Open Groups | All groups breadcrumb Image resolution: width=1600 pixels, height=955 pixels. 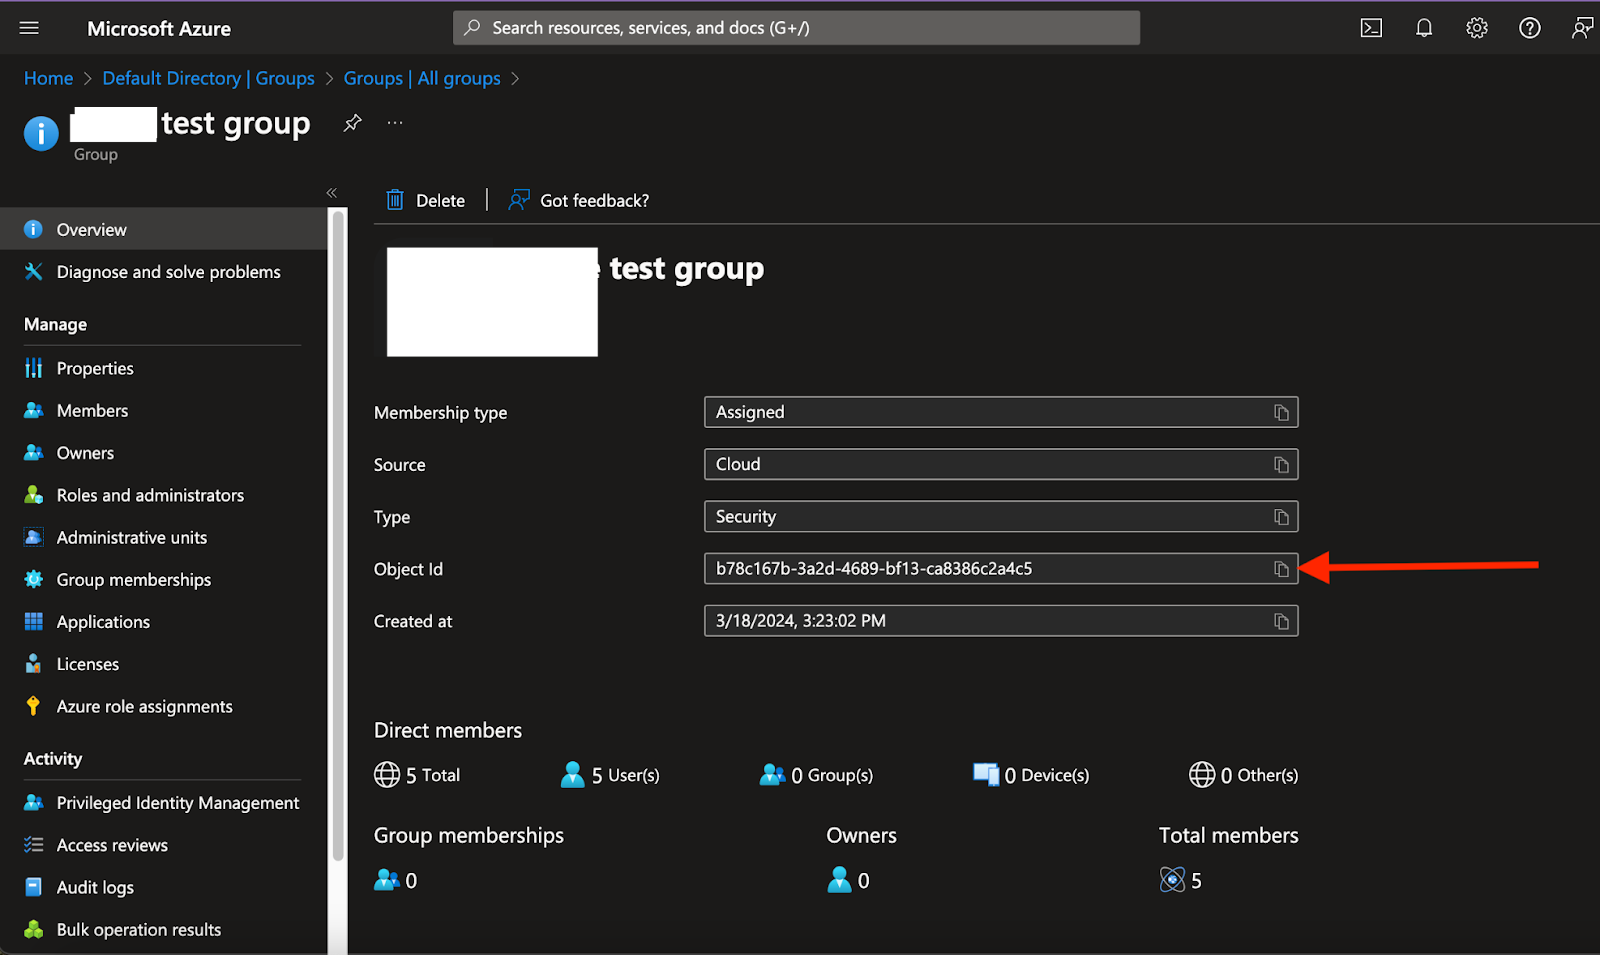click(422, 78)
